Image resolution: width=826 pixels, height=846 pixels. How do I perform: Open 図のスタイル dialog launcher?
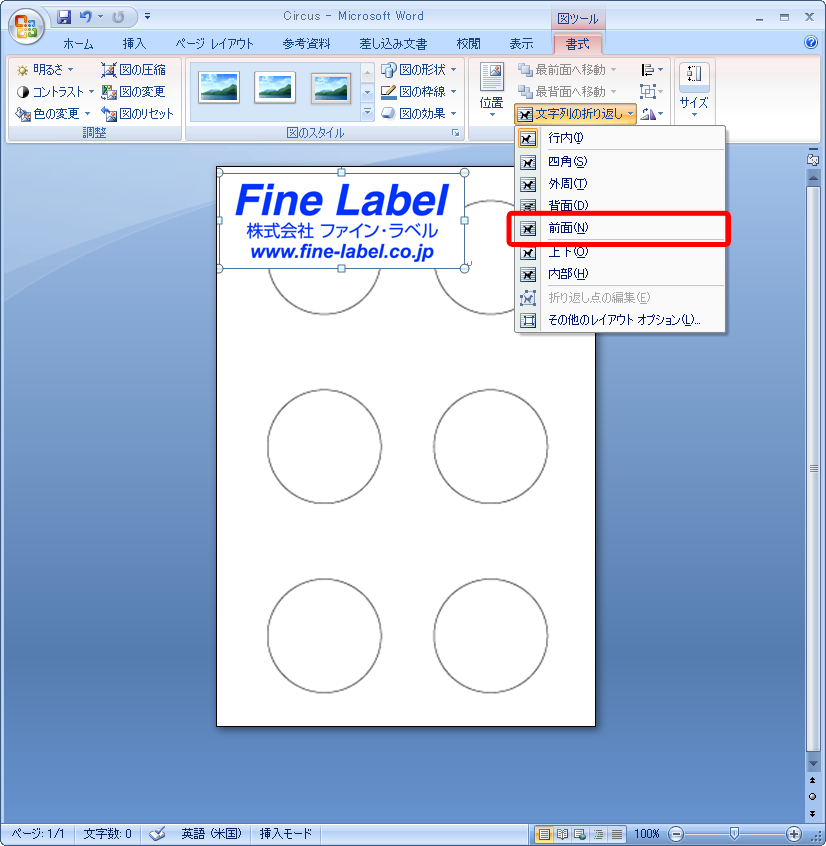(455, 133)
